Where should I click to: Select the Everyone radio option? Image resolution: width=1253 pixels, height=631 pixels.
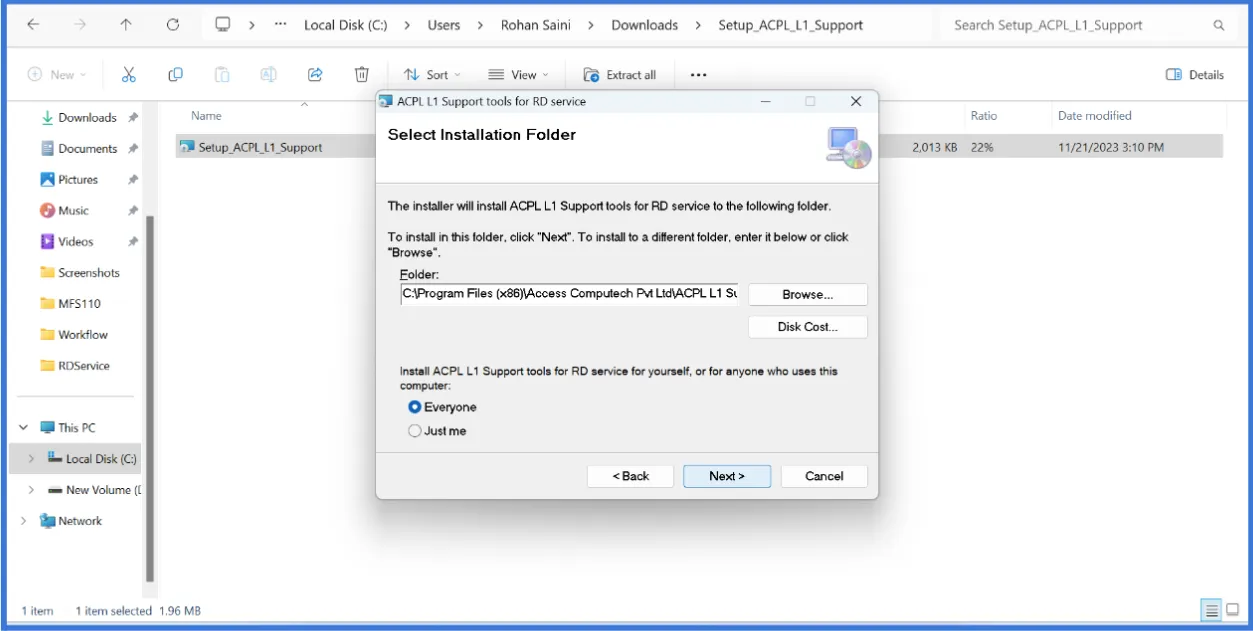pyautogui.click(x=415, y=407)
